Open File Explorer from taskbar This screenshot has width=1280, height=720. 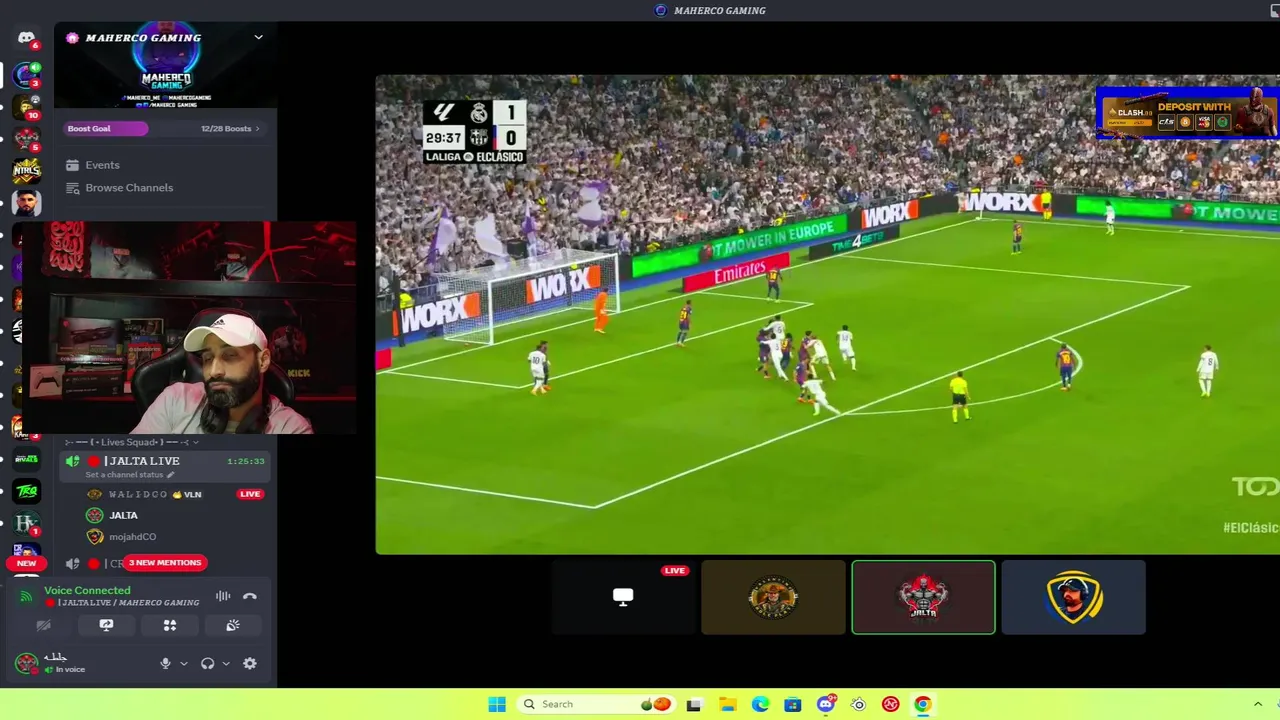click(727, 704)
